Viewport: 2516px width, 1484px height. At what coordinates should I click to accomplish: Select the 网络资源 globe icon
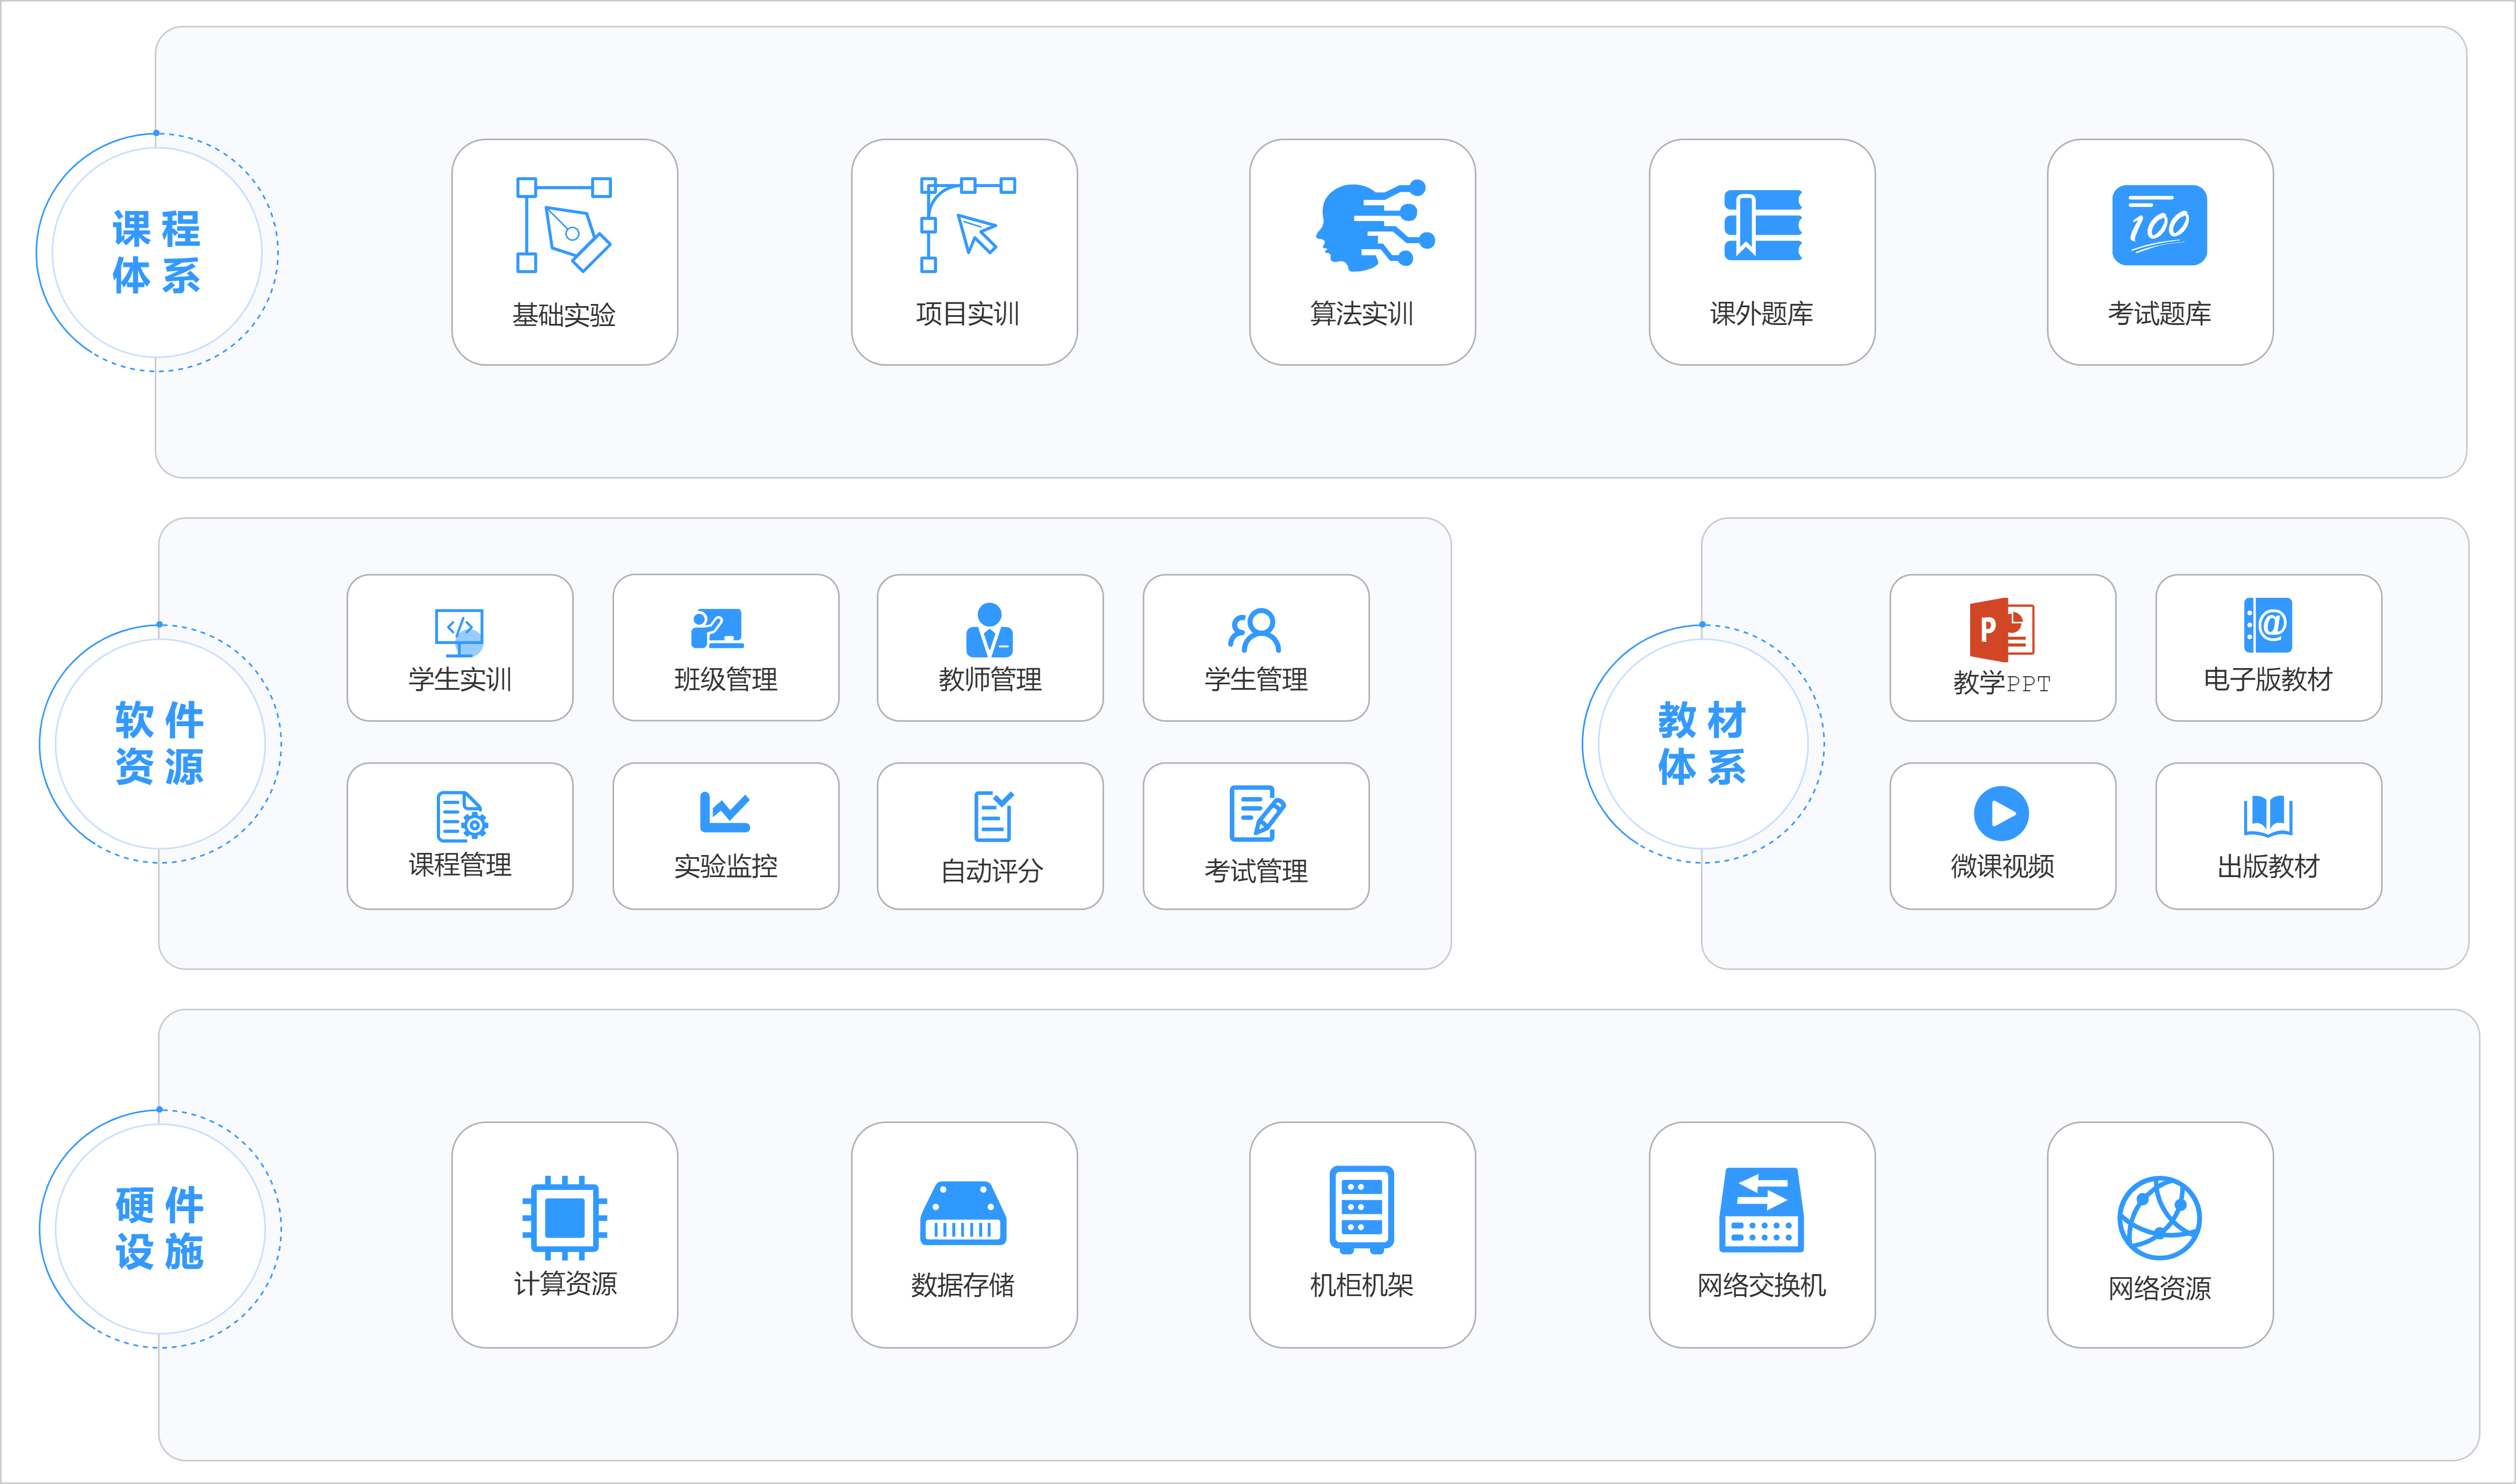(x=2159, y=1217)
